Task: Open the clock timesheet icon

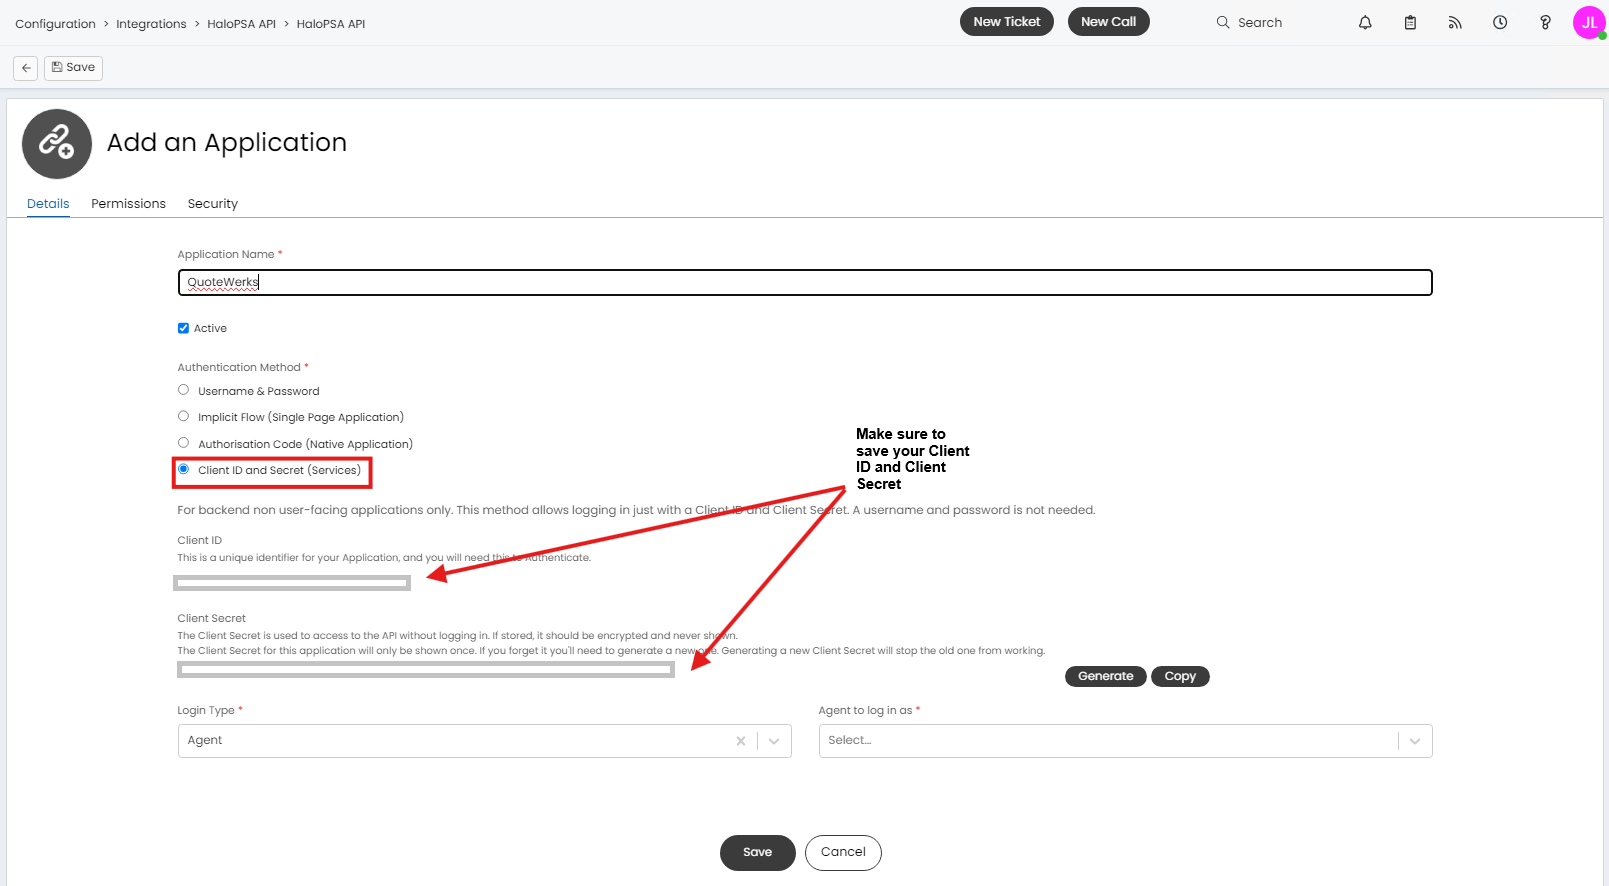Action: pyautogui.click(x=1500, y=22)
